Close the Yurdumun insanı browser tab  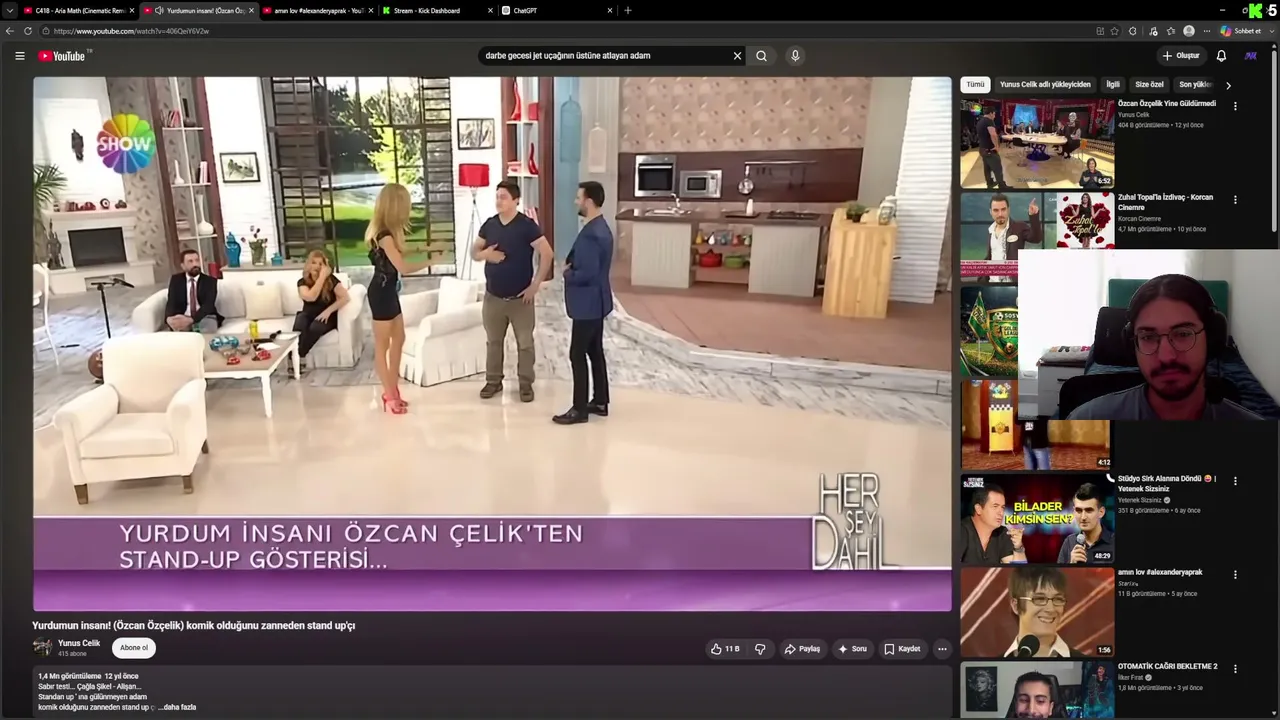pyautogui.click(x=251, y=11)
